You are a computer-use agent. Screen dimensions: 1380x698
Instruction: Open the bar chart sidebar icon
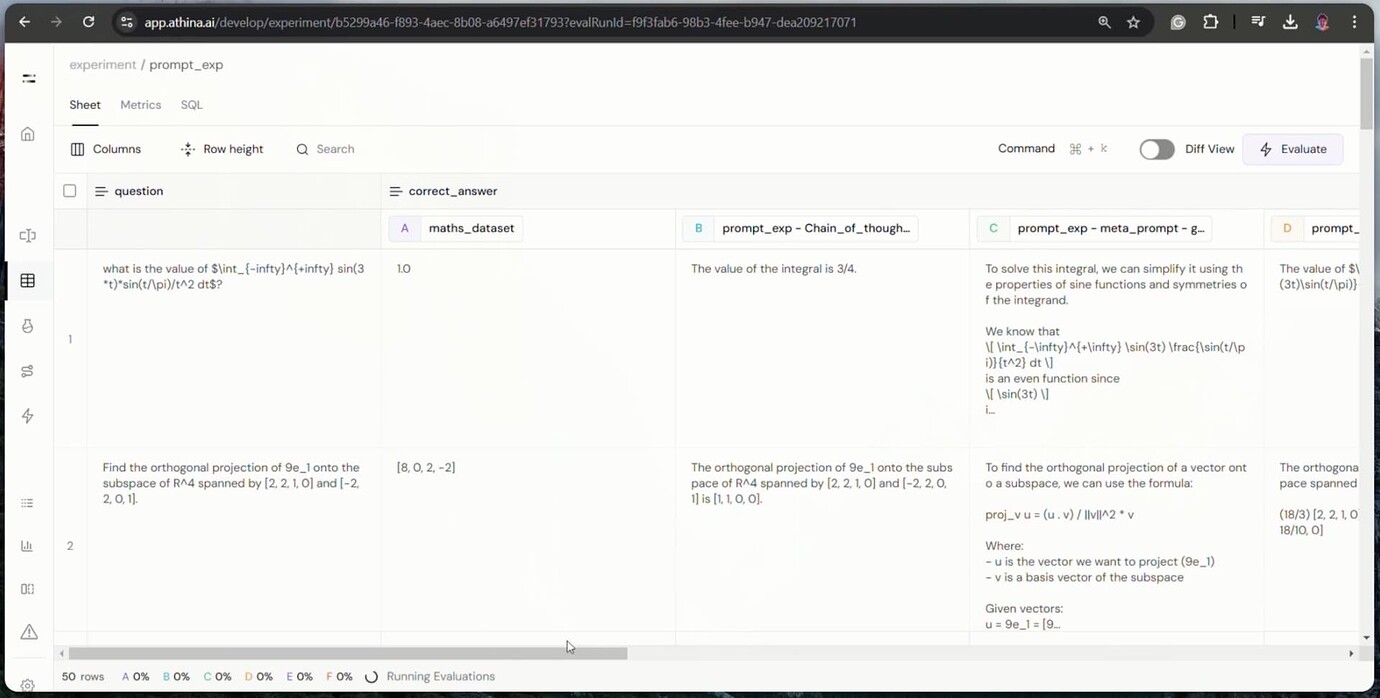pos(28,546)
